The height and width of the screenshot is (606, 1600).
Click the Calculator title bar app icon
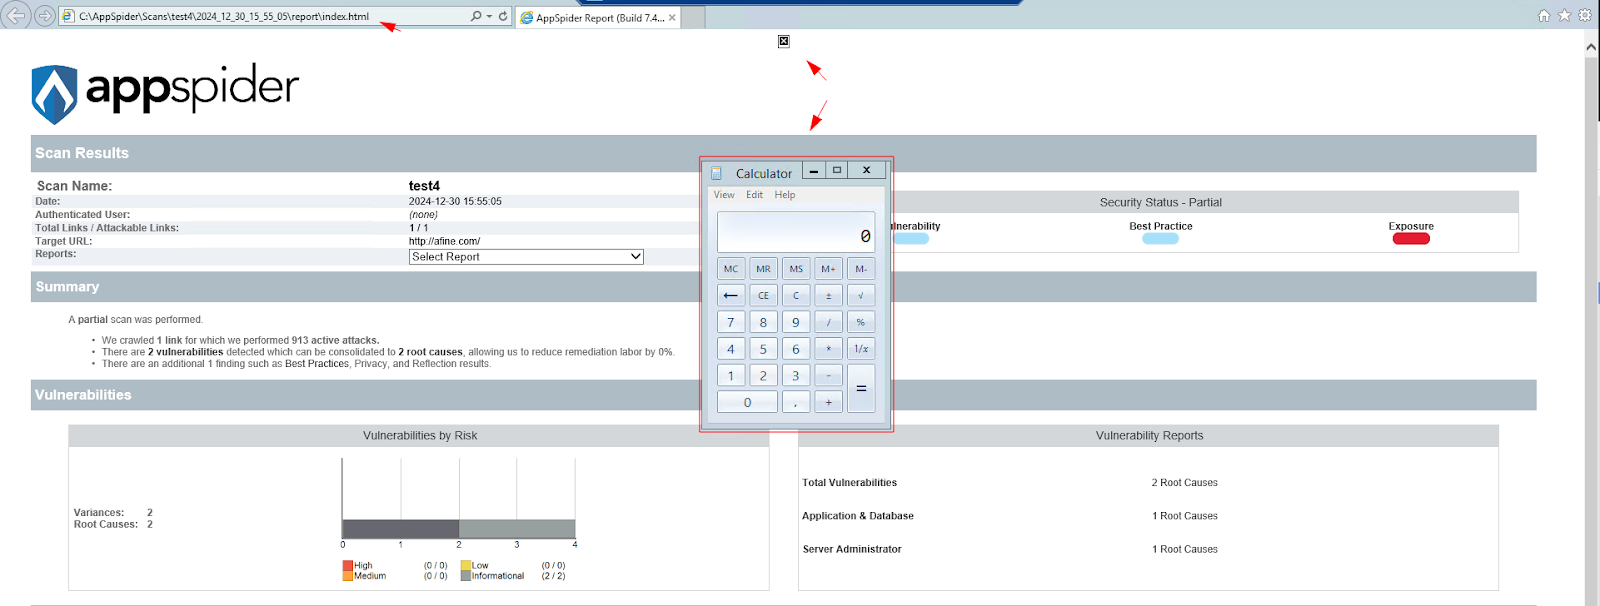pyautogui.click(x=716, y=173)
